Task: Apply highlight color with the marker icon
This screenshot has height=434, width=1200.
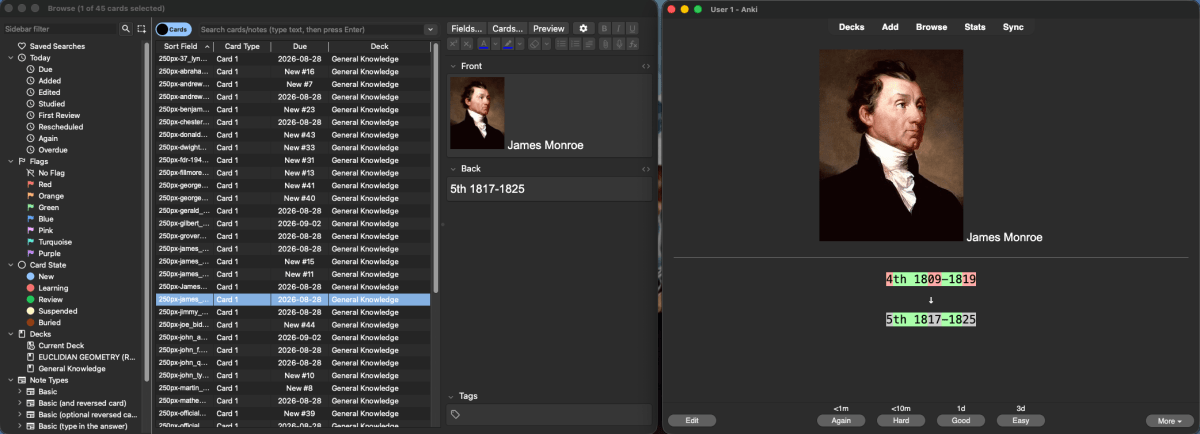Action: click(x=508, y=44)
